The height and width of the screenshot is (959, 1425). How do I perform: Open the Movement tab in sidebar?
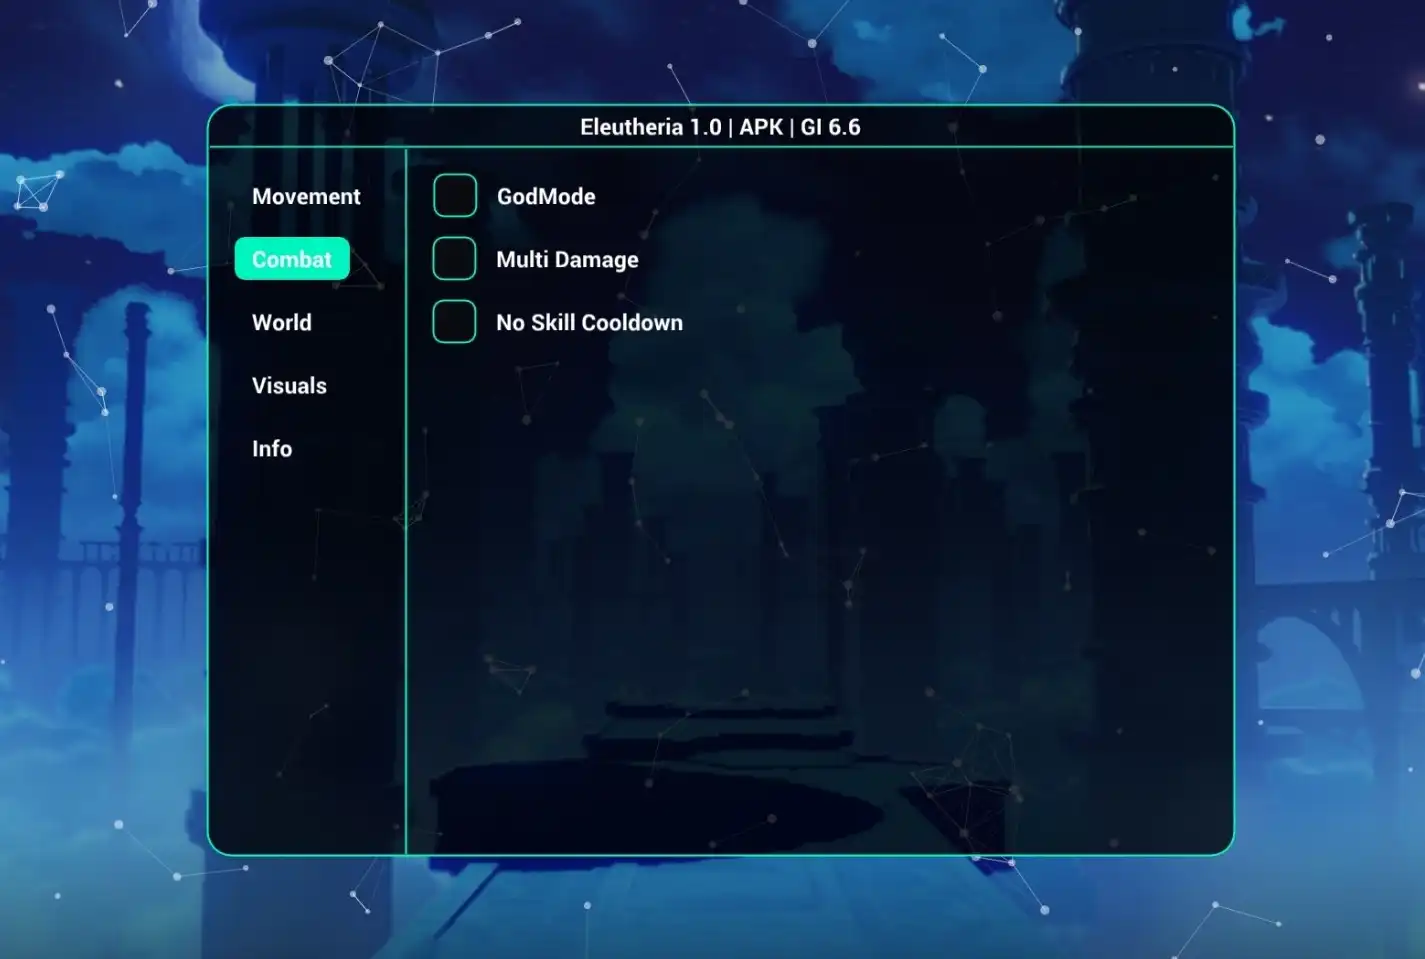pos(306,196)
